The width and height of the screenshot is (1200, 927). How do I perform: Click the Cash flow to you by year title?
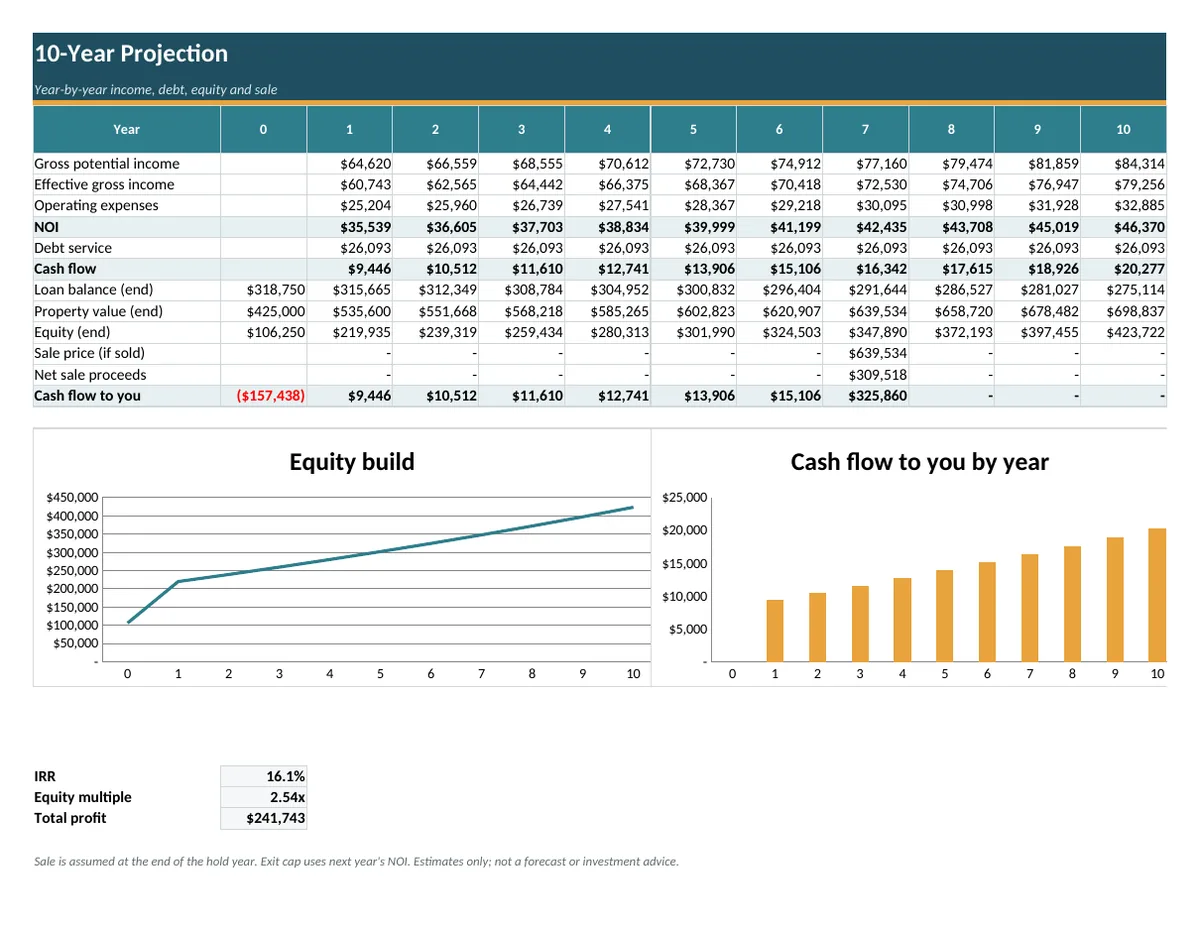click(x=919, y=462)
